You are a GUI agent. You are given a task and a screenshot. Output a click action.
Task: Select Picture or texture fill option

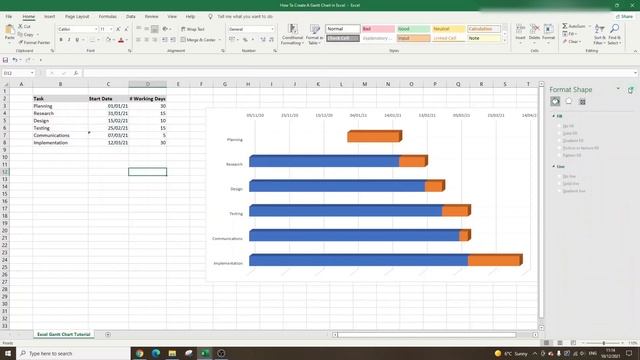click(x=560, y=148)
